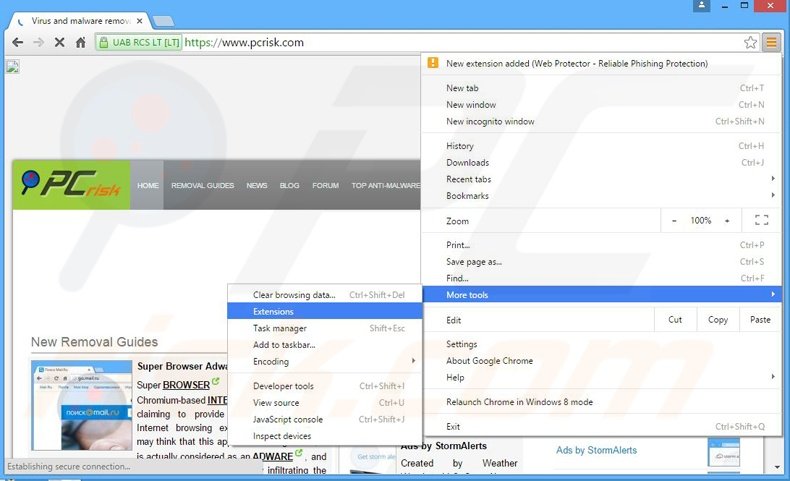Click the Ads by StormAlerts thumbnail image
Screen dimensions: 790x481
point(723,452)
